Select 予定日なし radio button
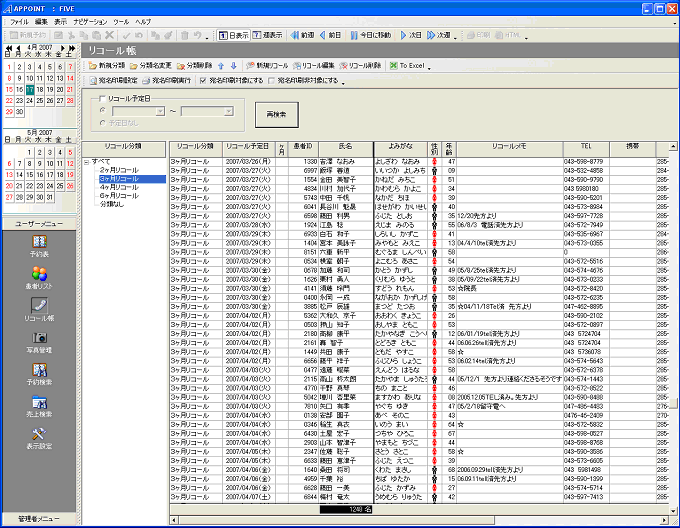 click(x=103, y=123)
